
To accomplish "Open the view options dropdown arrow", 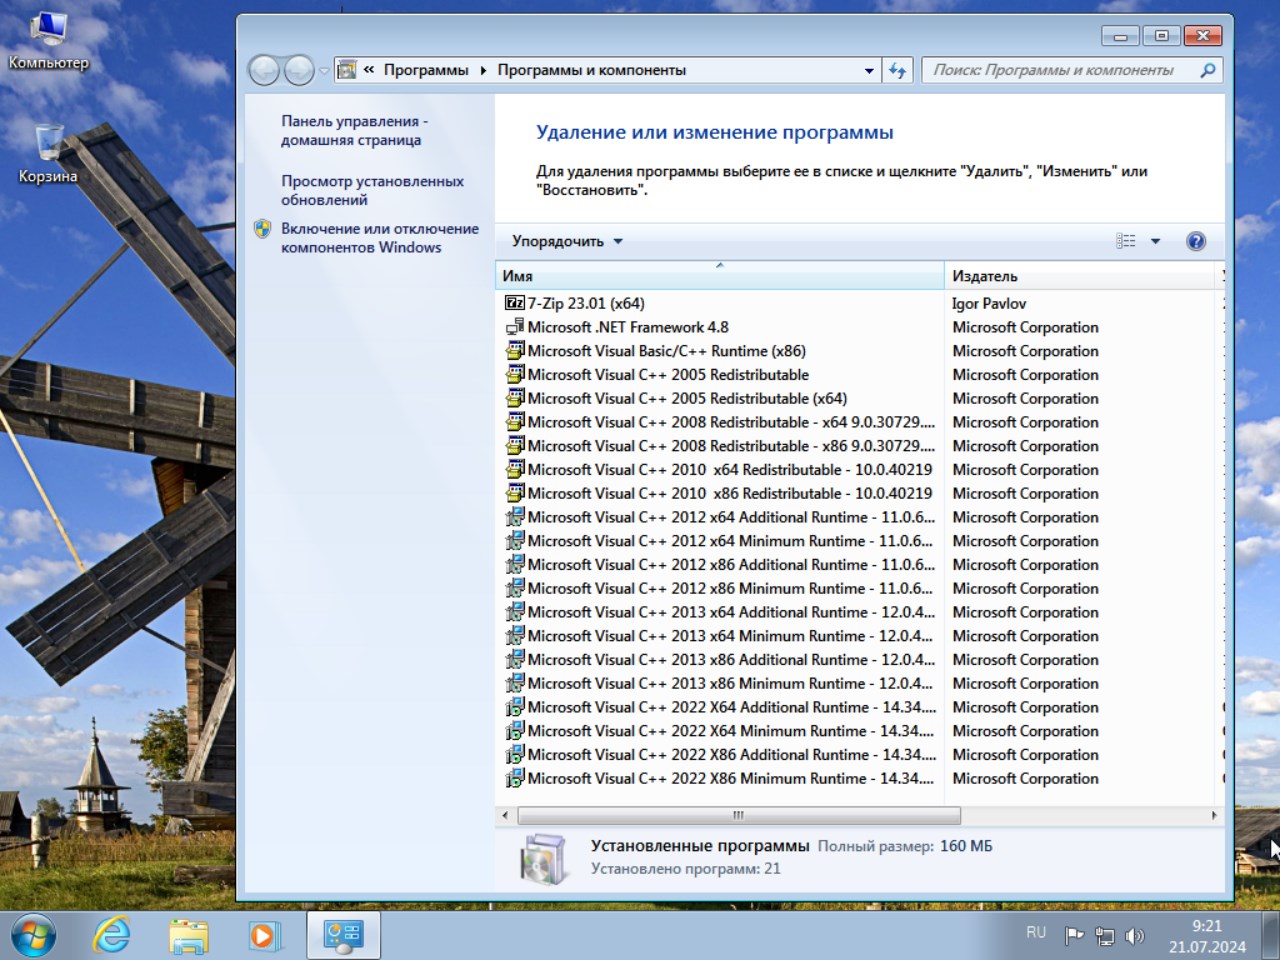I will pyautogui.click(x=1155, y=241).
